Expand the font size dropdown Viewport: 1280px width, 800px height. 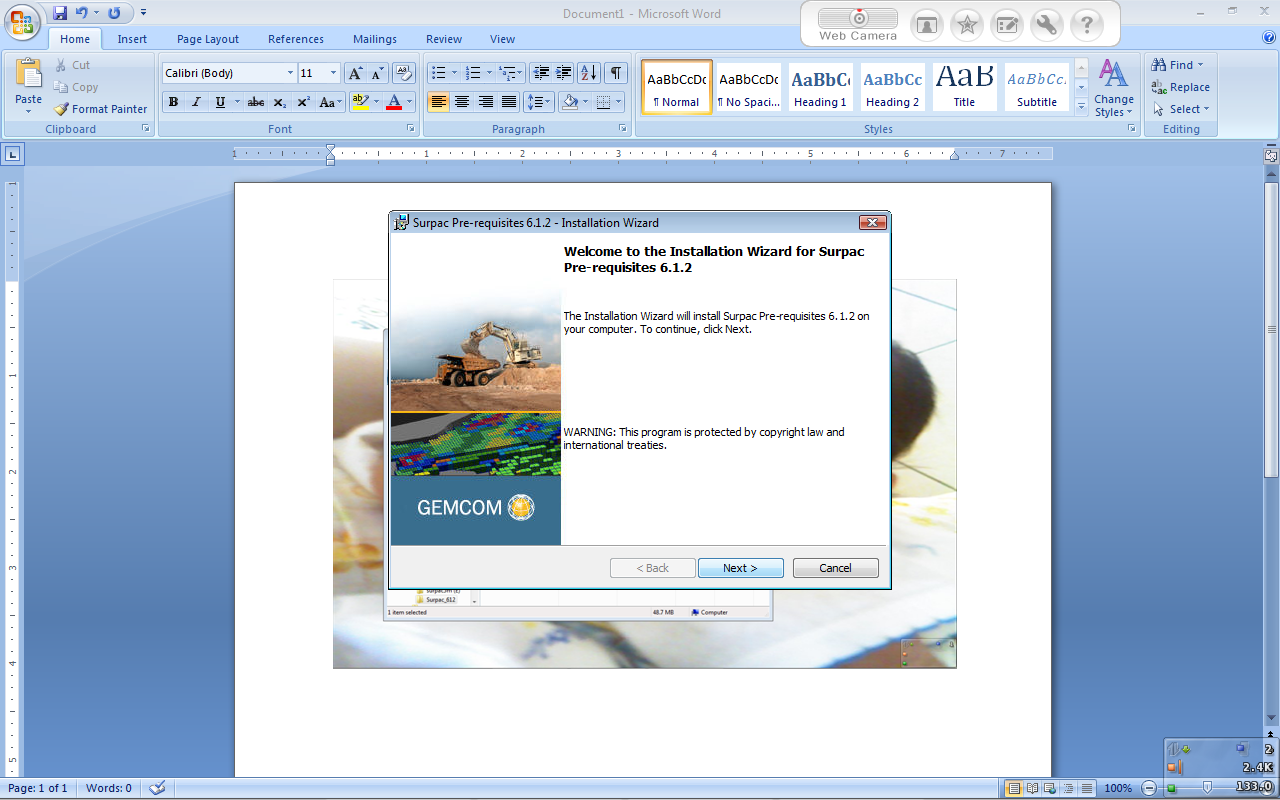(334, 73)
